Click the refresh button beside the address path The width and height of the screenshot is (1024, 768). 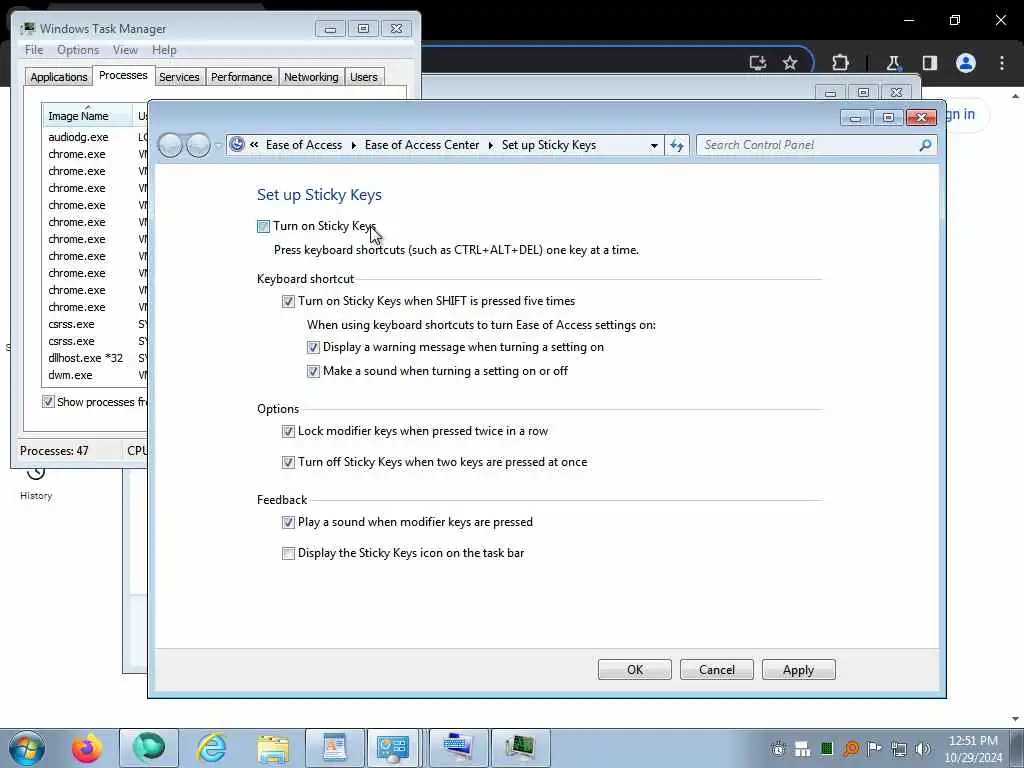point(677,145)
